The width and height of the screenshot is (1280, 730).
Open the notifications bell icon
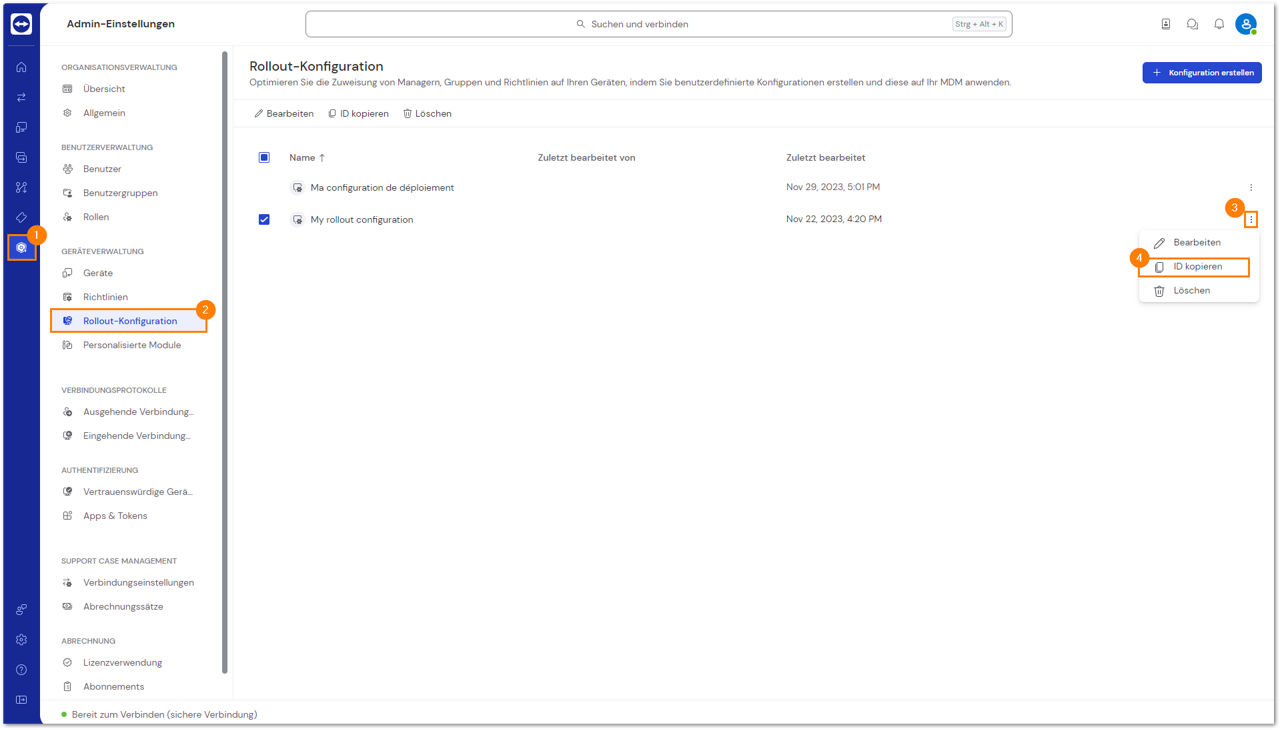tap(1219, 24)
